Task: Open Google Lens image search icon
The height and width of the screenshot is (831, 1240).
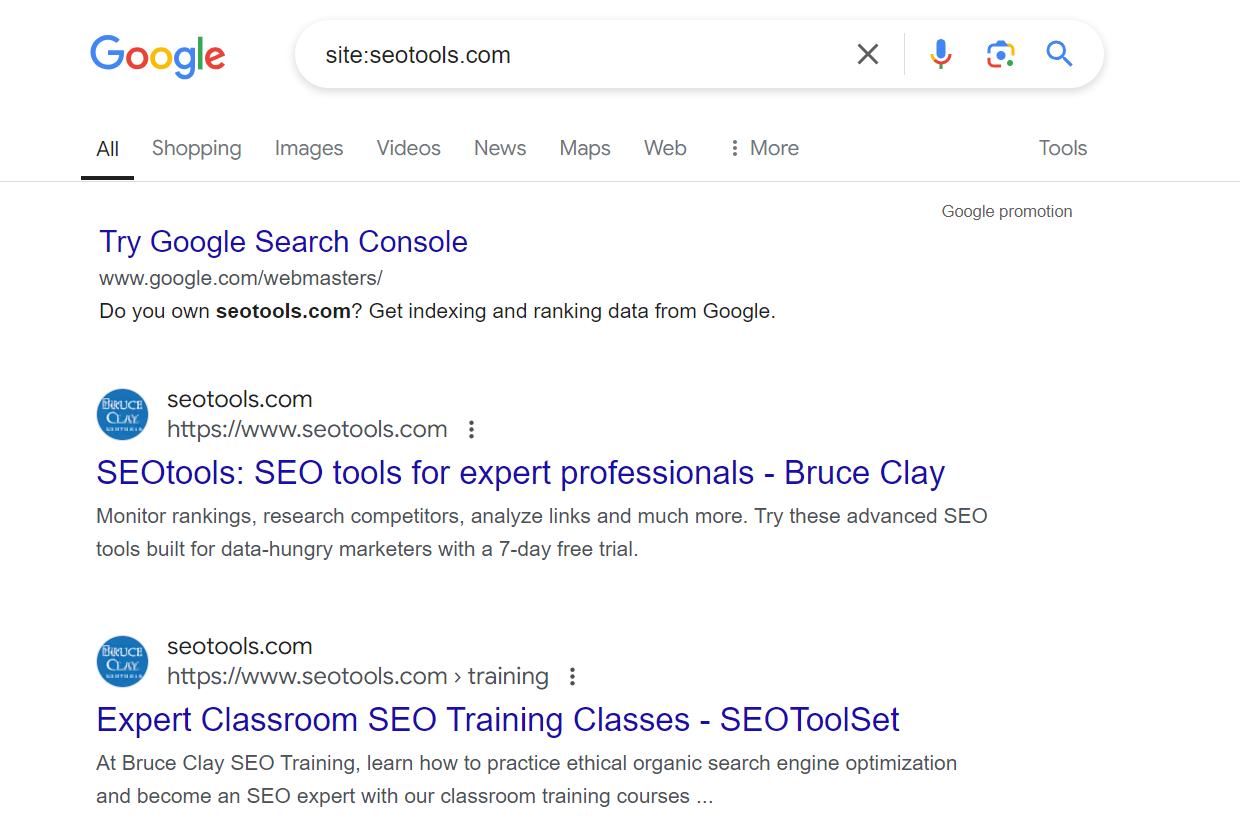Action: click(1000, 54)
